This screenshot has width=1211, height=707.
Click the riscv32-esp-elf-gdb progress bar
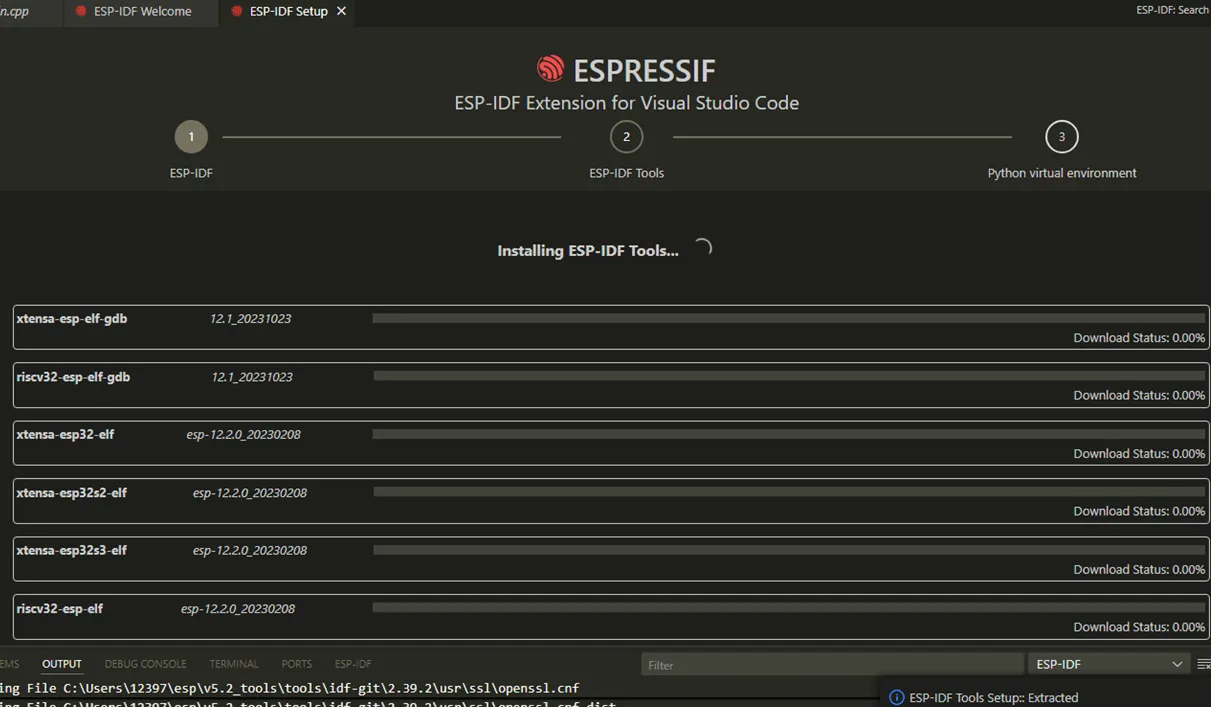tap(789, 376)
